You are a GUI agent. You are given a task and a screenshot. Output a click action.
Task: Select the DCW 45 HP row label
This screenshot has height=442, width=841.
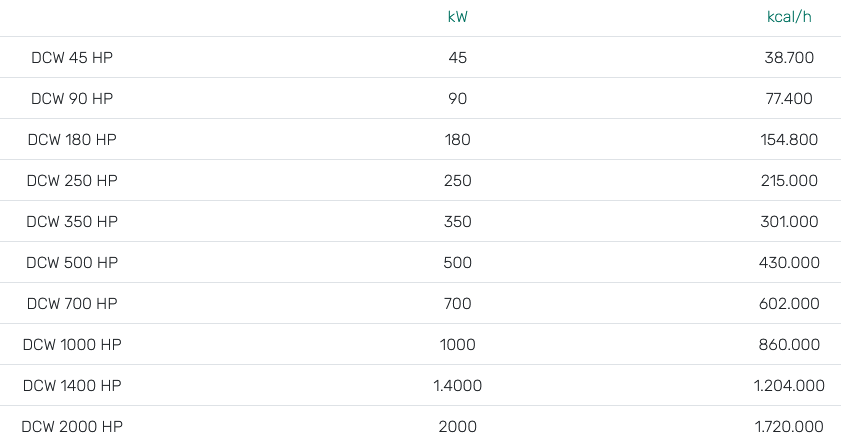(x=72, y=58)
